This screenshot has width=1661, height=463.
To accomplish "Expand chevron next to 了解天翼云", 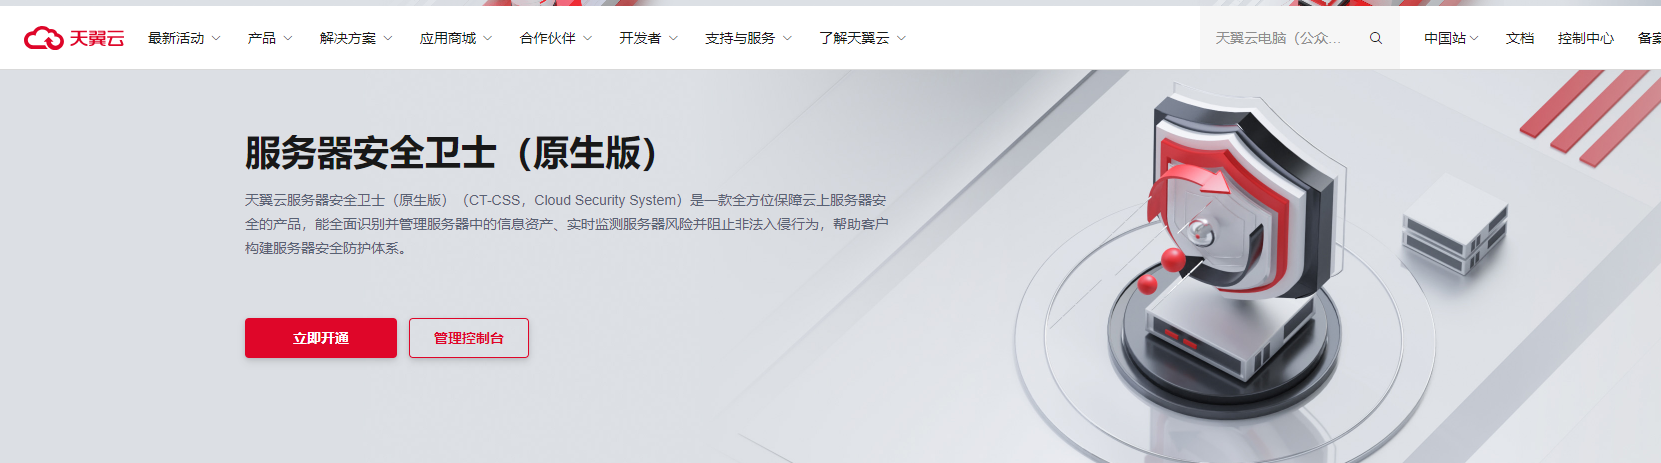I will pos(902,38).
